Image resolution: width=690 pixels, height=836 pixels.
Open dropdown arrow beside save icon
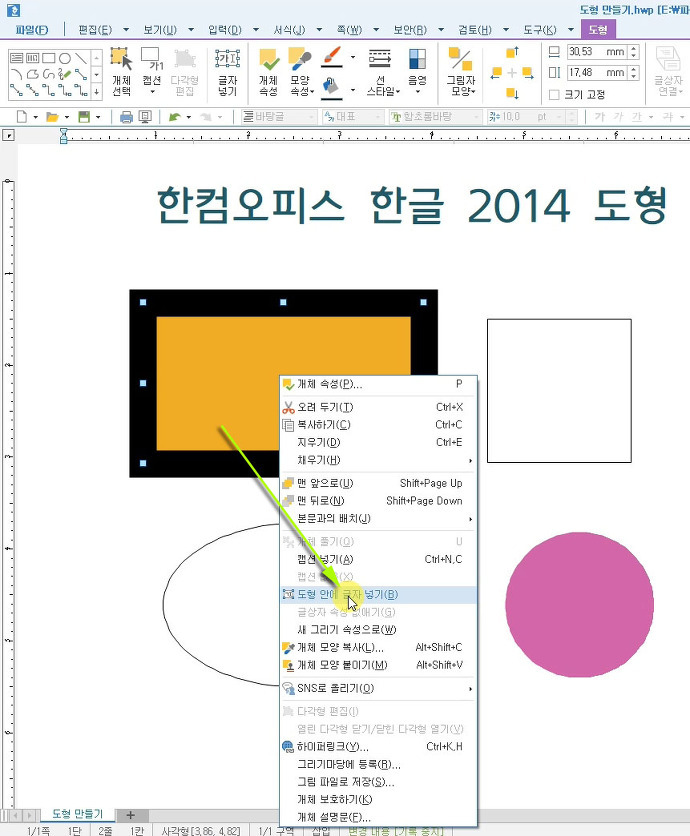pos(98,116)
